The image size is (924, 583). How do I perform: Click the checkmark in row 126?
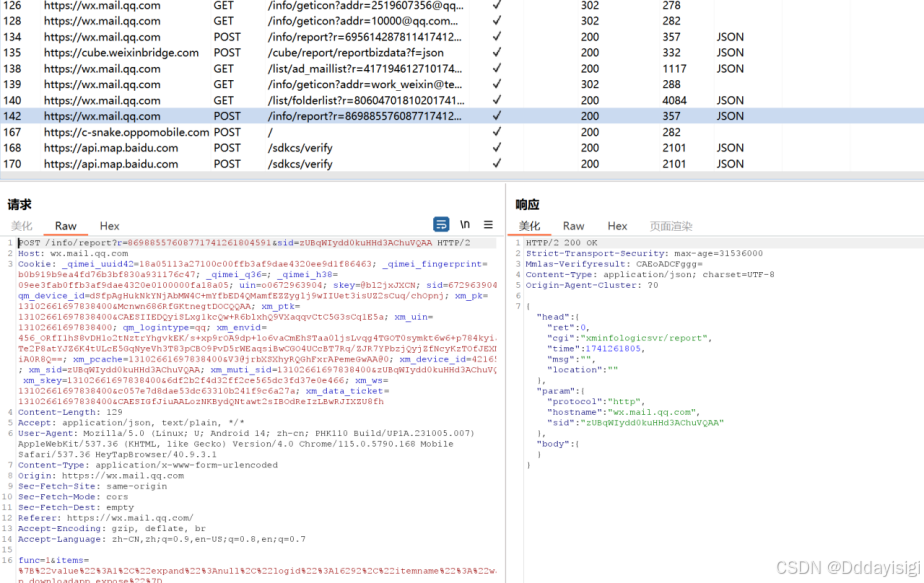(497, 5)
